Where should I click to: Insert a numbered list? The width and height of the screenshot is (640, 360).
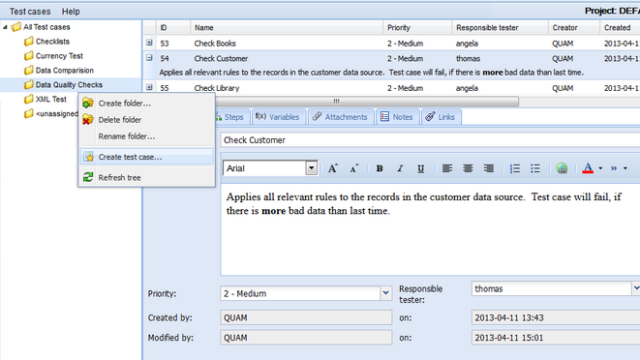coord(515,168)
